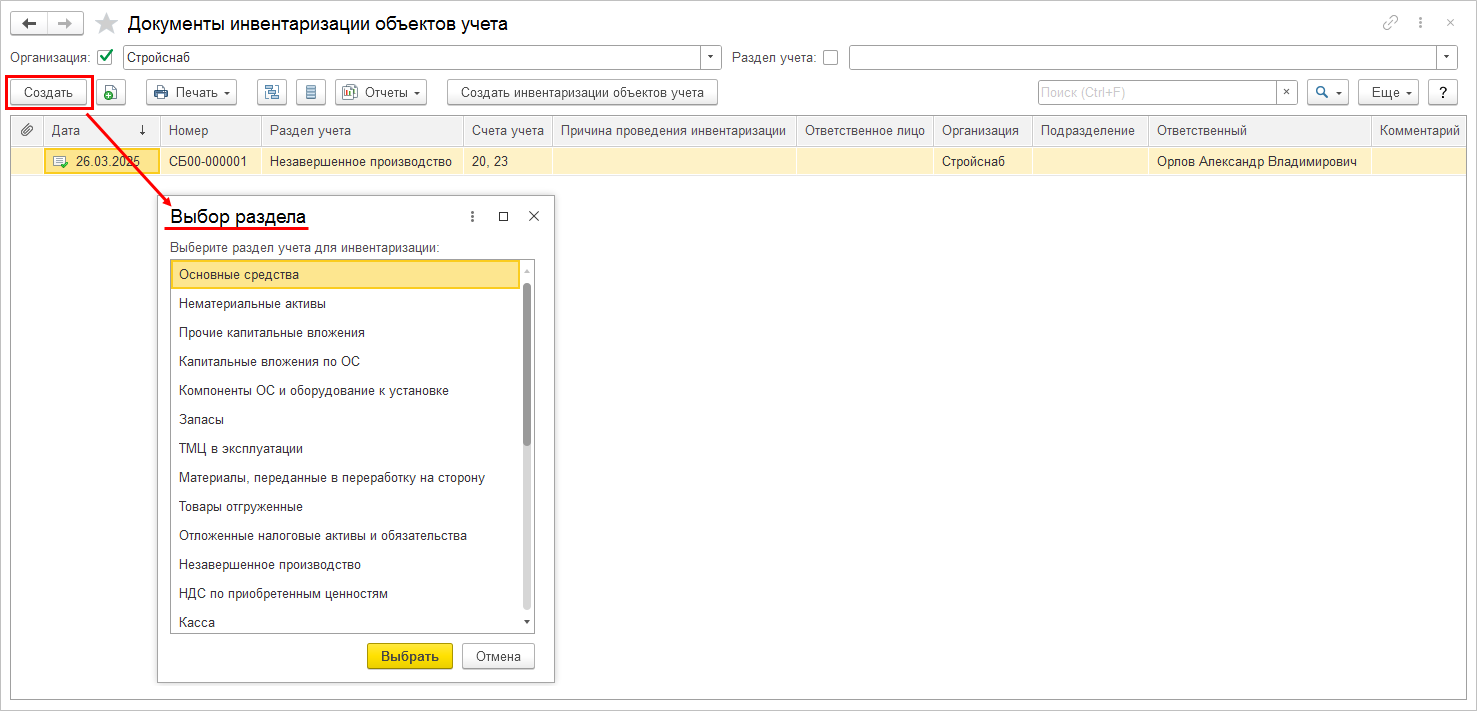Select Капитальные вложения по ОС
Image resolution: width=1478 pixels, height=712 pixels.
pos(345,361)
